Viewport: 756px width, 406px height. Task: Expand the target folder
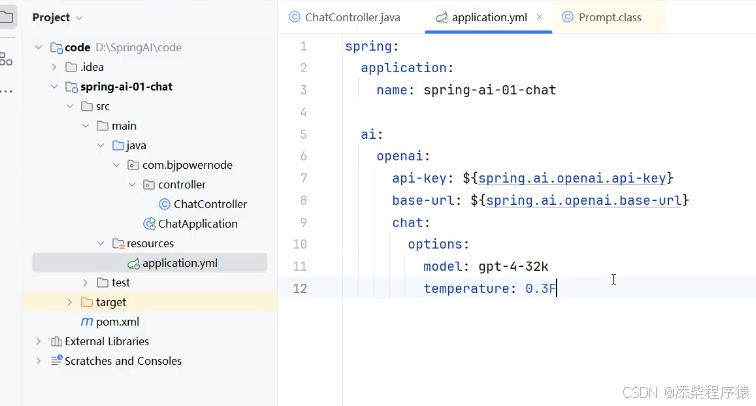click(x=70, y=302)
